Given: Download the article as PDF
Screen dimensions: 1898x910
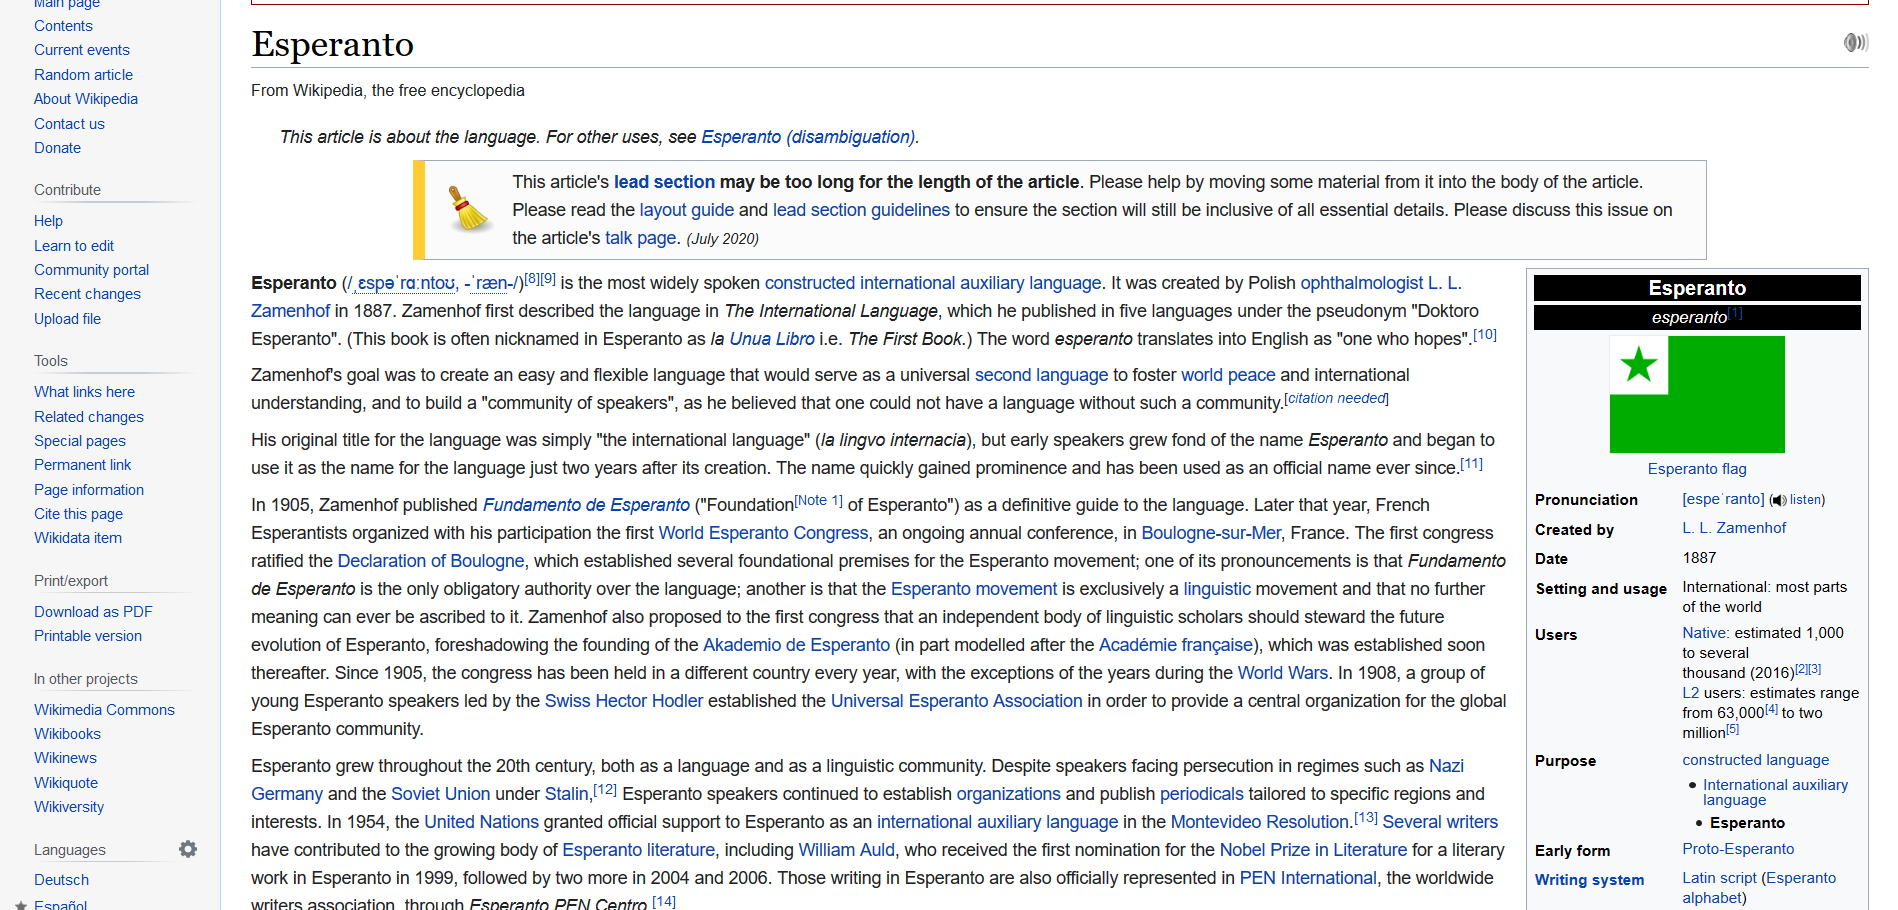Looking at the screenshot, I should click(93, 612).
